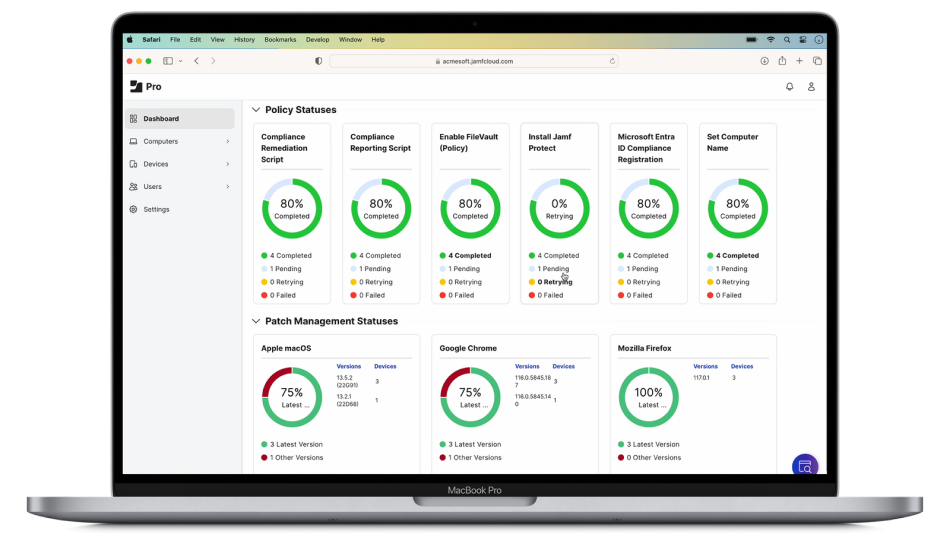Open the View menu
Image resolution: width=950 pixels, height=548 pixels.
pos(218,39)
